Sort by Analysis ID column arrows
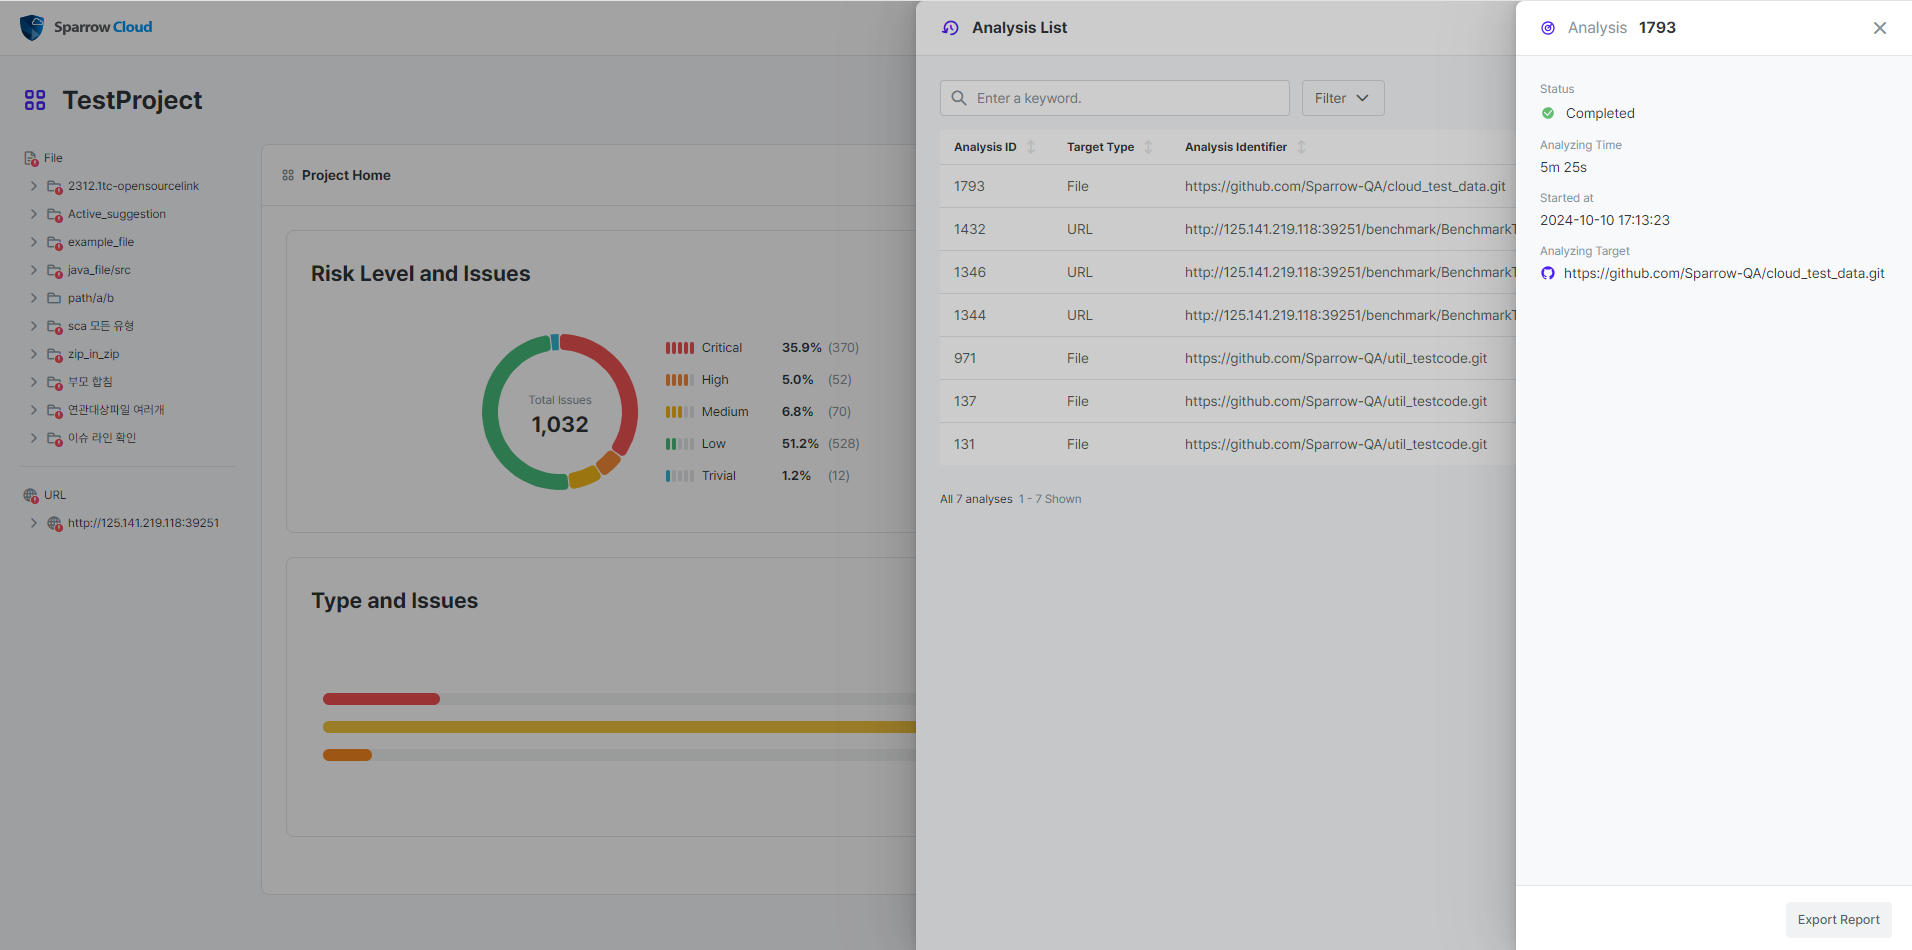The image size is (1912, 950). coord(1031,147)
